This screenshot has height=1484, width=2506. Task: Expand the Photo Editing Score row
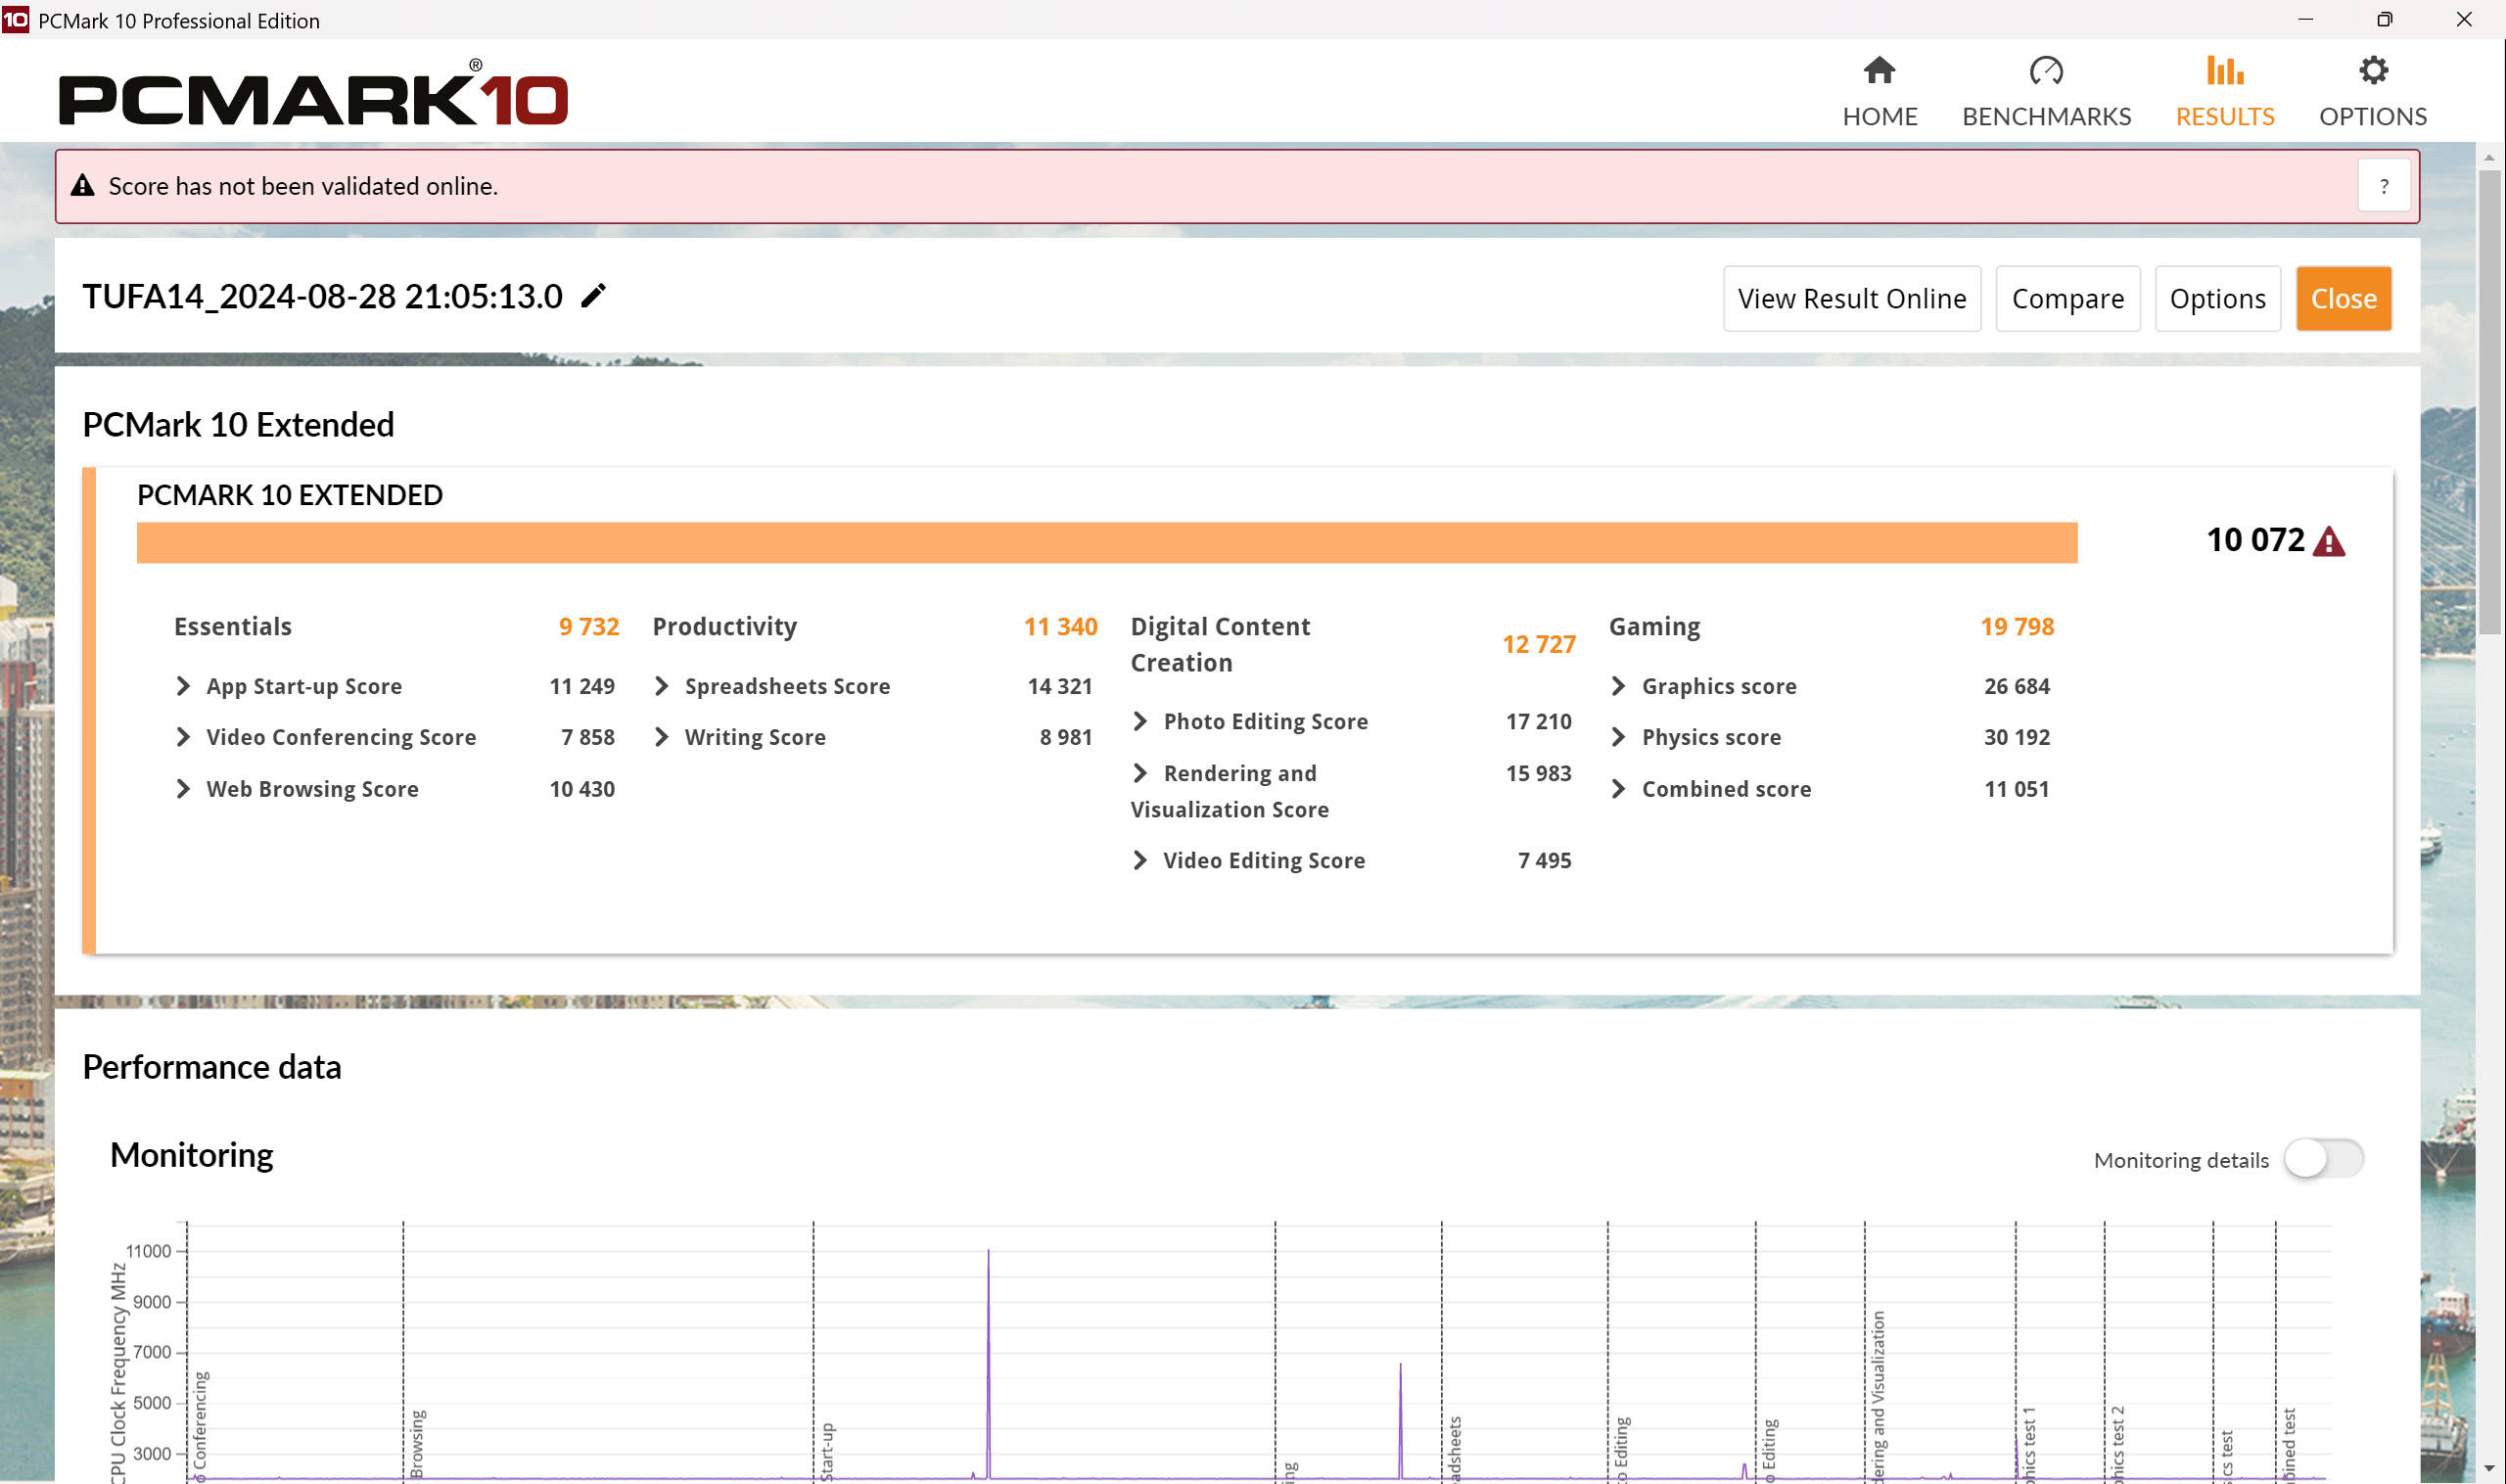(1140, 721)
